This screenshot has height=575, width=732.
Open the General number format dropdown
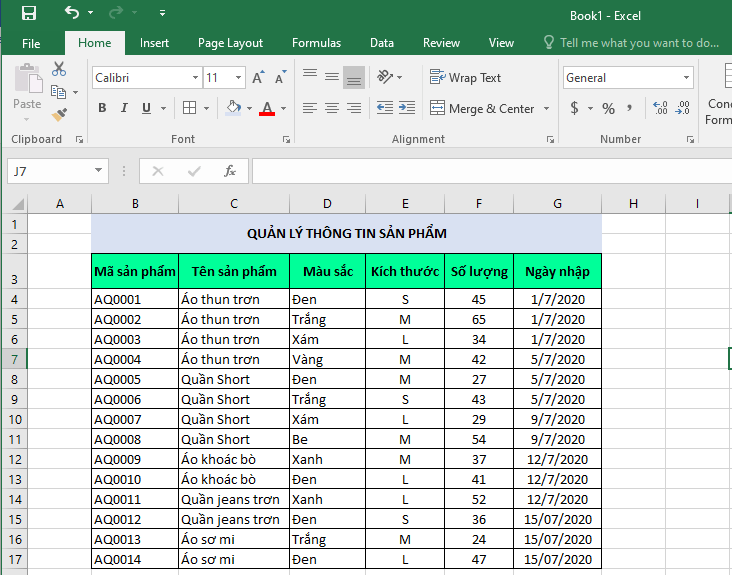point(686,77)
